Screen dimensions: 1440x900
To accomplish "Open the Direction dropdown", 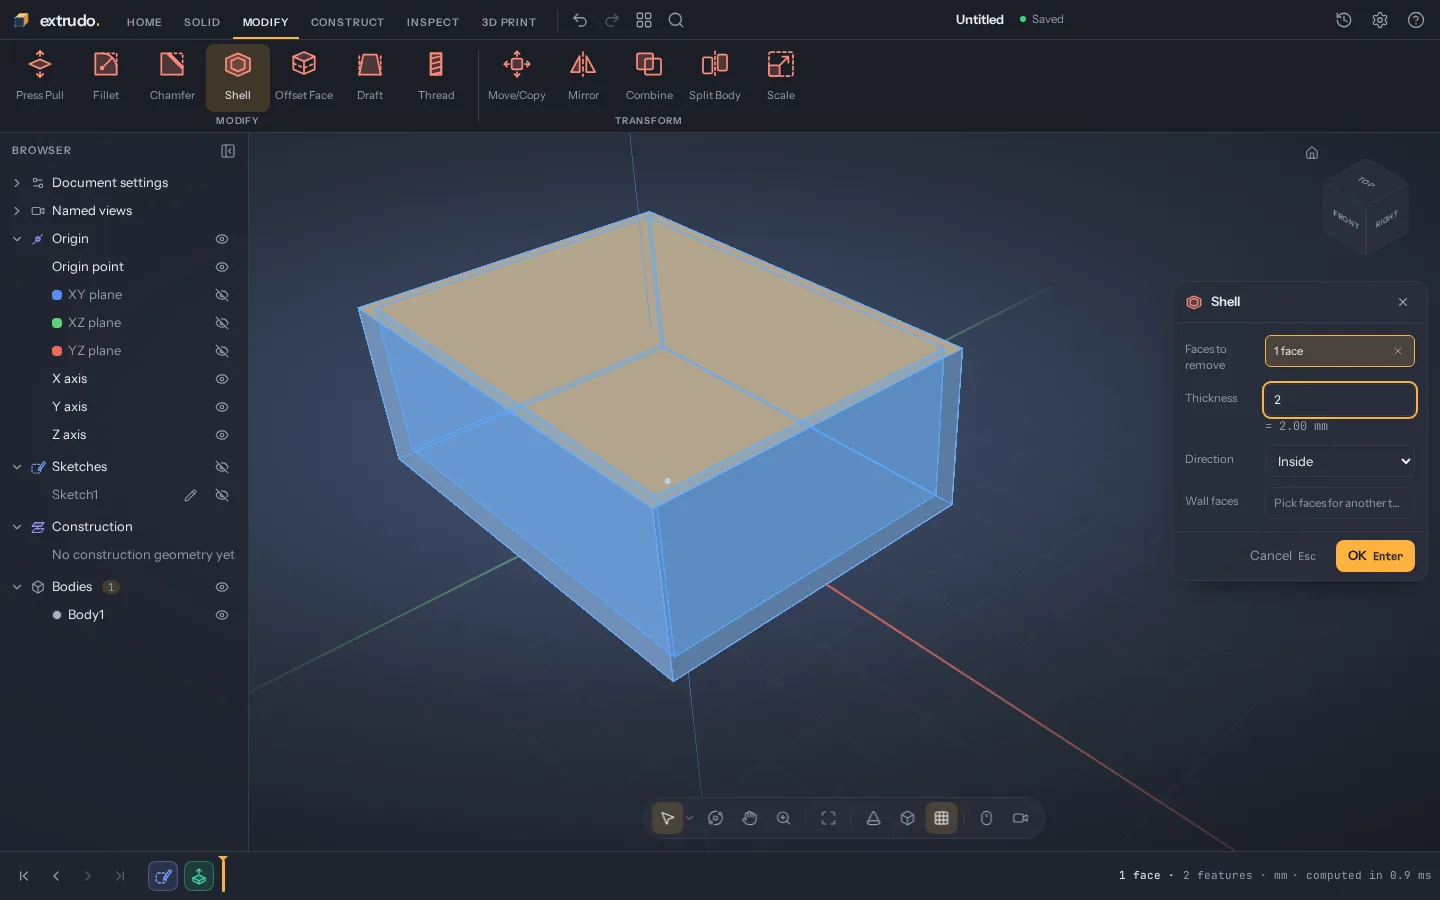I will tap(1340, 461).
